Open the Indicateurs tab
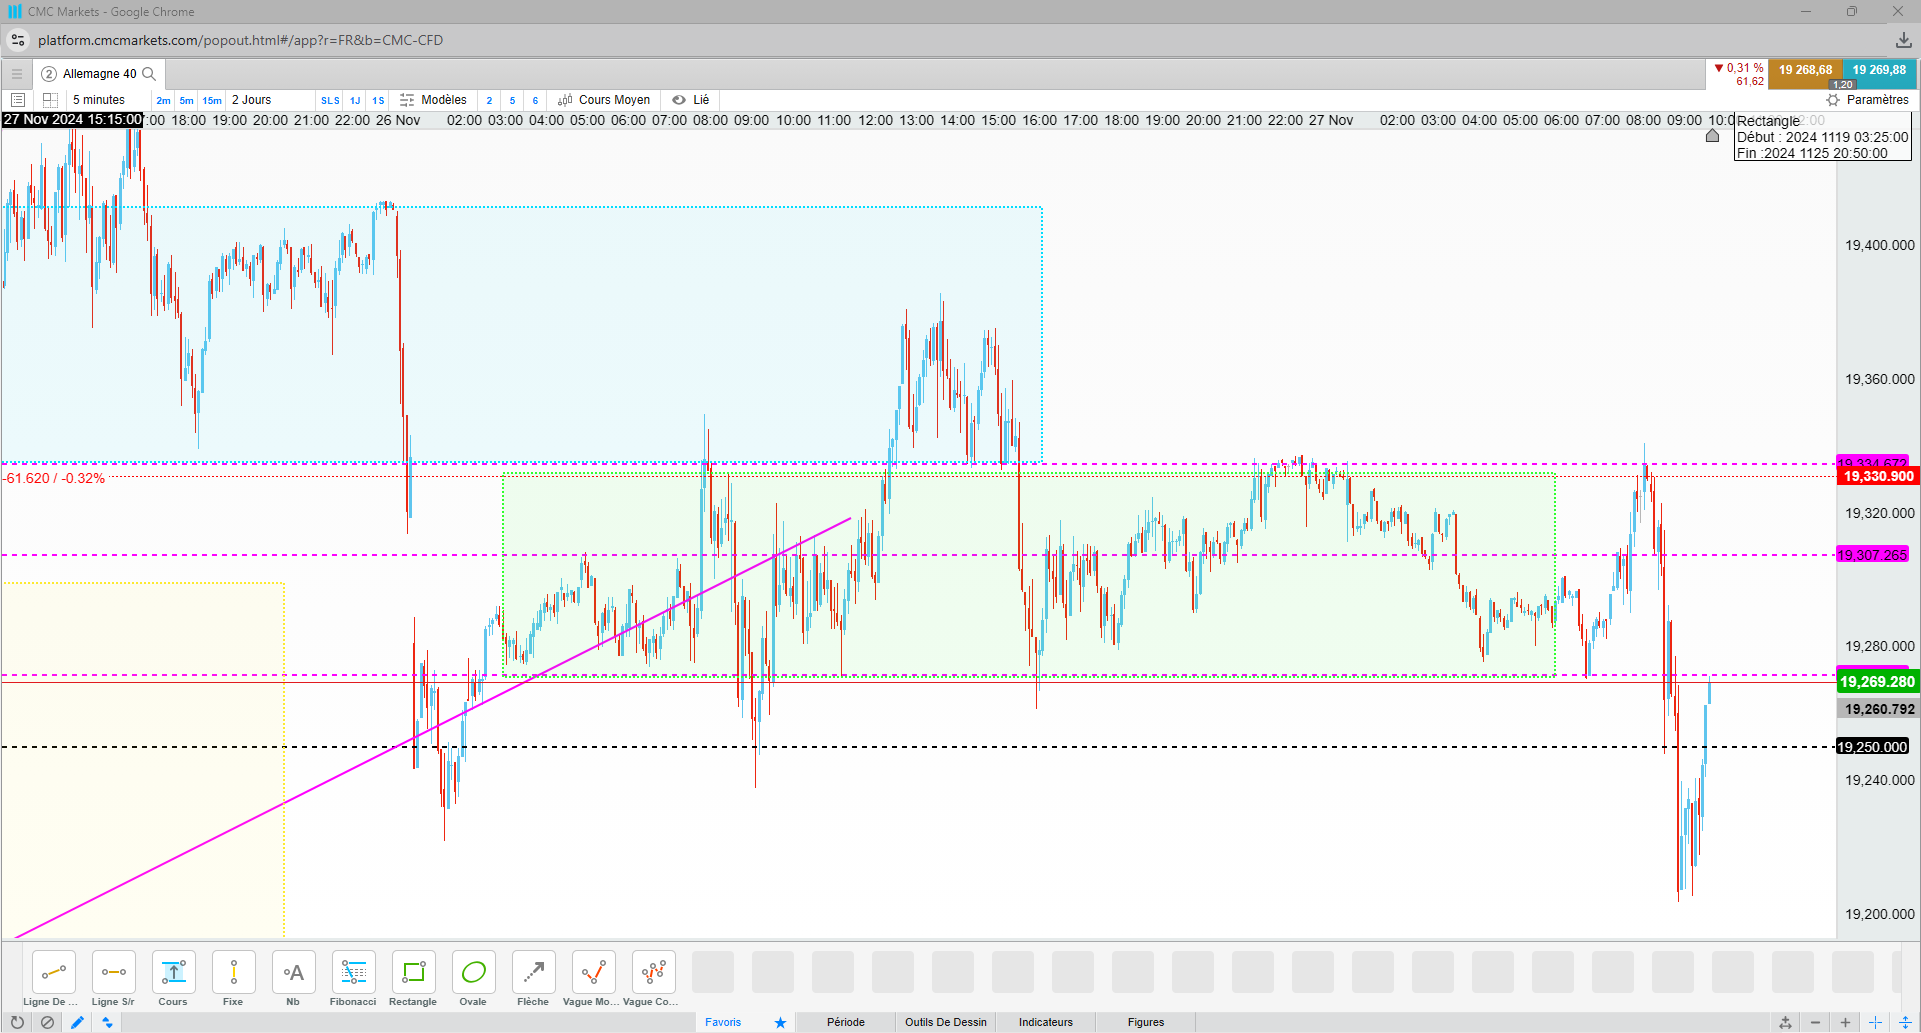This screenshot has height=1033, width=1921. [1046, 1022]
